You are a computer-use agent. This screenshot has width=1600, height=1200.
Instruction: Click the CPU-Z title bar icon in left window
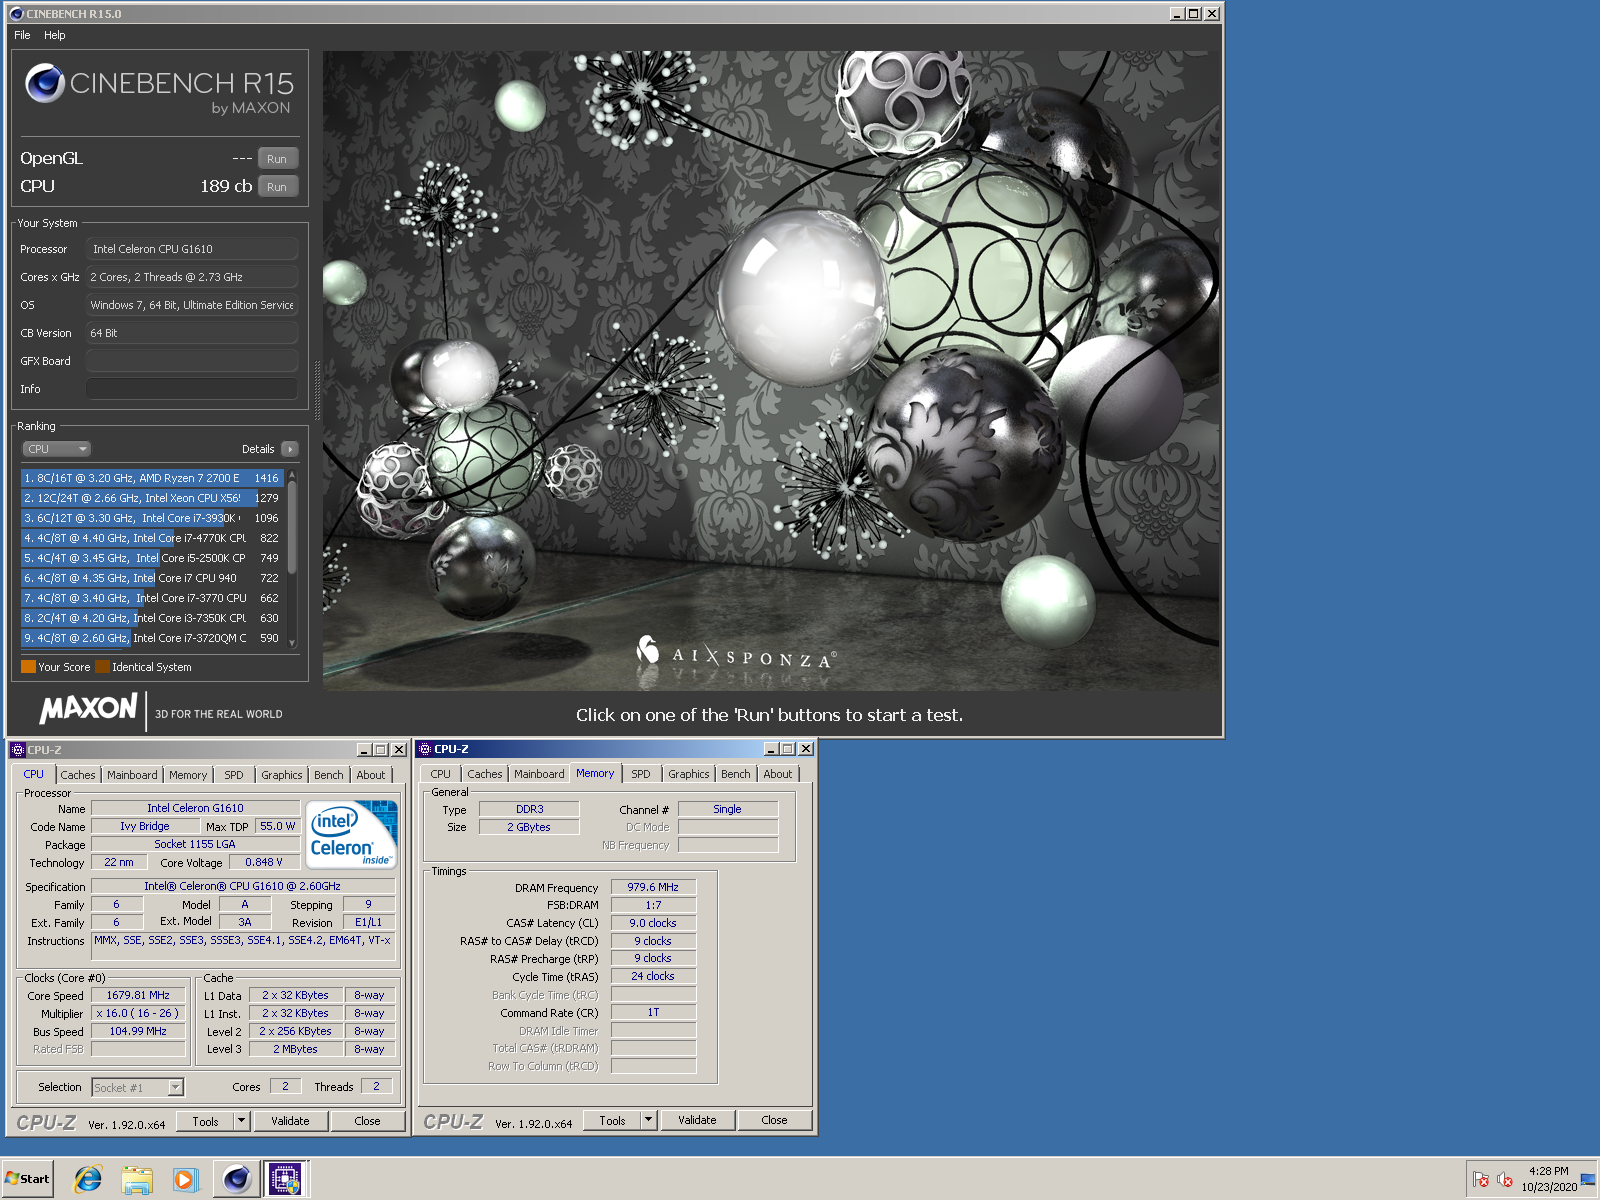(x=17, y=750)
